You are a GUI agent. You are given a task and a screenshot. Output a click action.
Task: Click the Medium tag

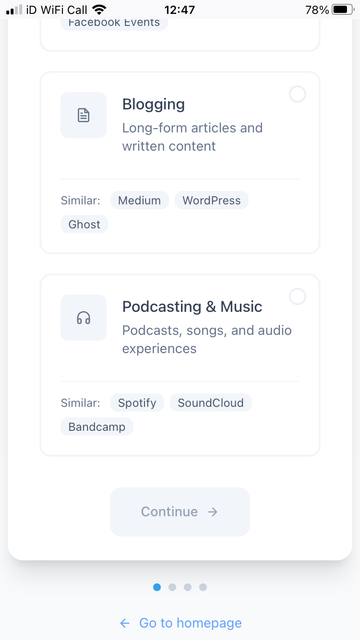click(x=139, y=200)
